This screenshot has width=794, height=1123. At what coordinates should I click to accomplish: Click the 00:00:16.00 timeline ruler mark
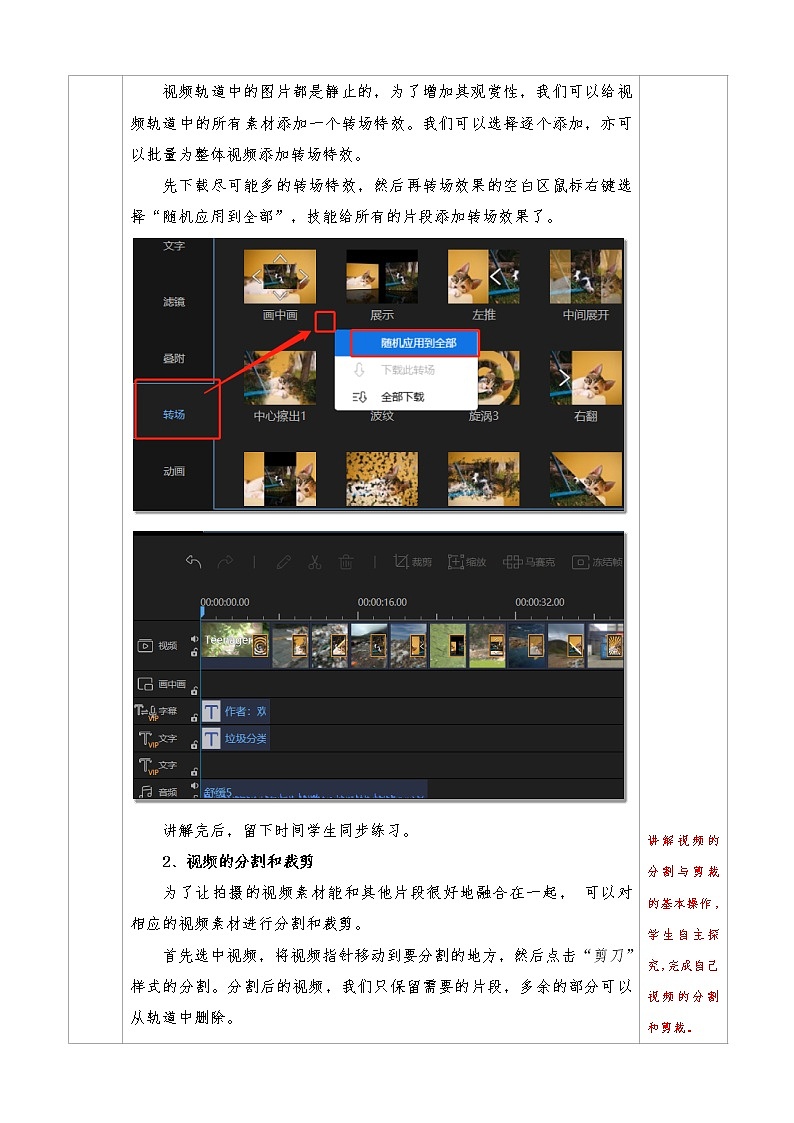[x=382, y=602]
